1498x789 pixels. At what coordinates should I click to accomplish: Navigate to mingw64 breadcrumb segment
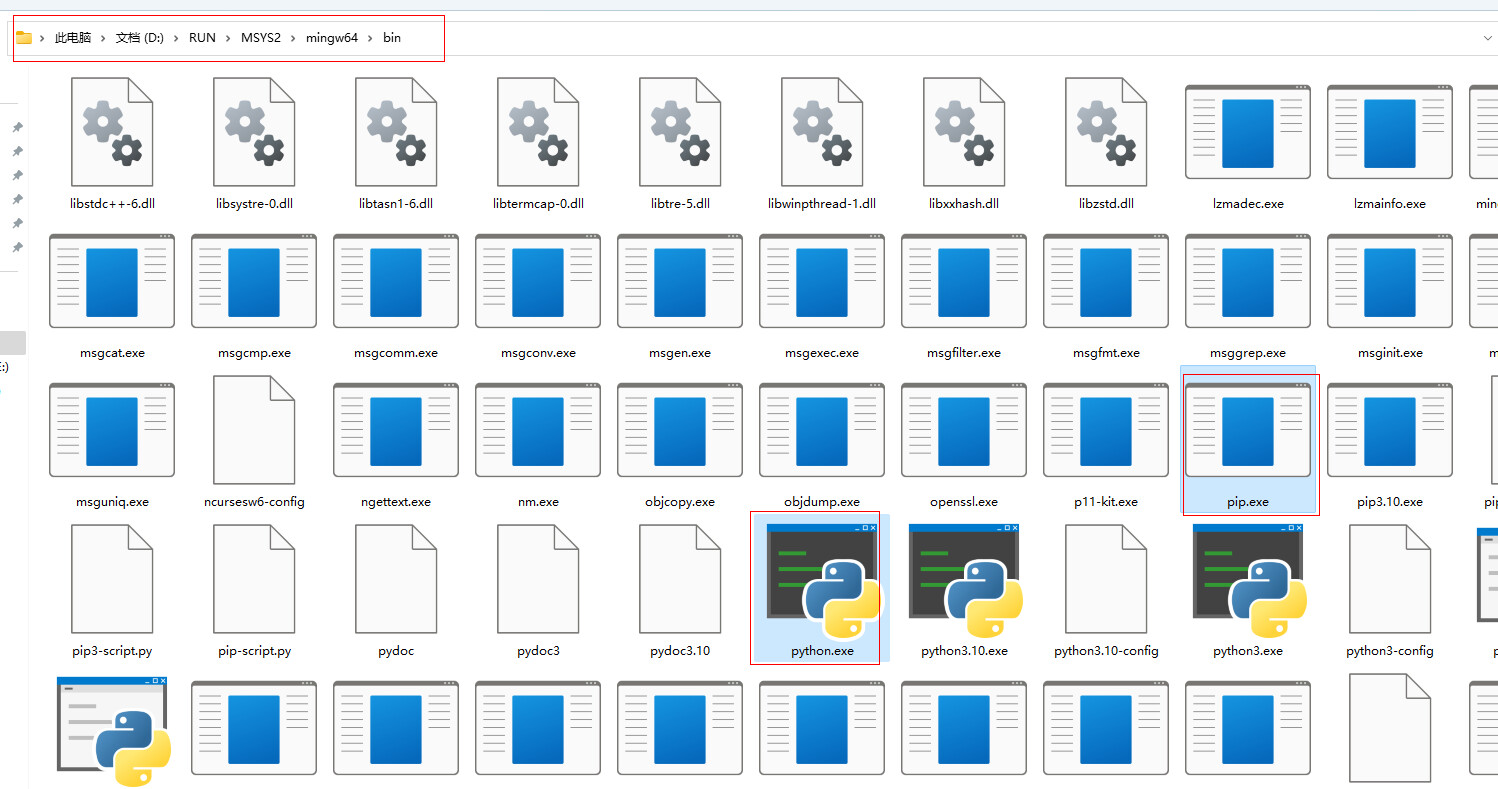click(x=332, y=38)
